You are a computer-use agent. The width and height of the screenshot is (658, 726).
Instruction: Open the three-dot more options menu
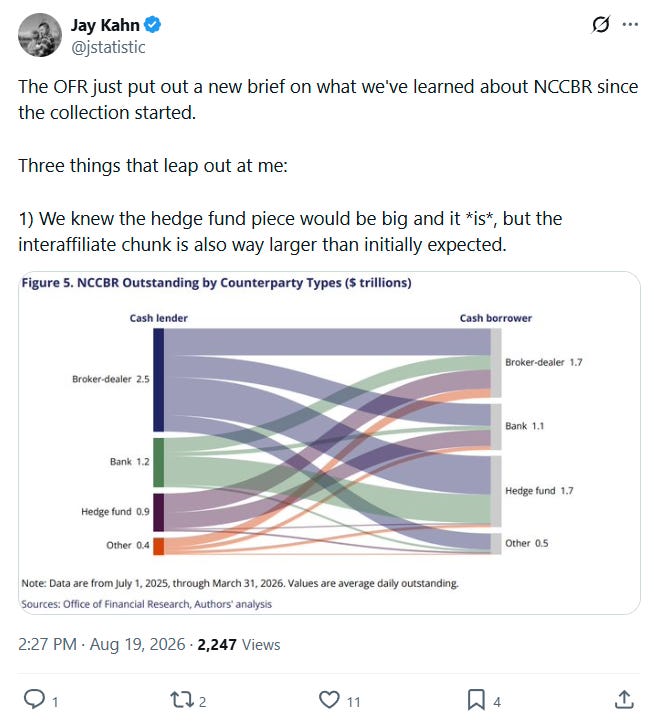click(630, 24)
